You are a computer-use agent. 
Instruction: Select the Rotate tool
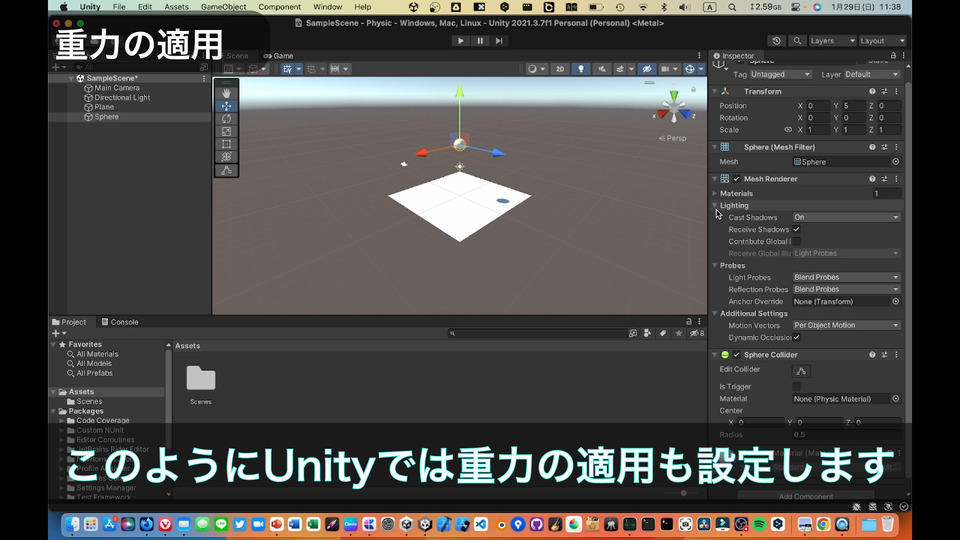coord(227,119)
